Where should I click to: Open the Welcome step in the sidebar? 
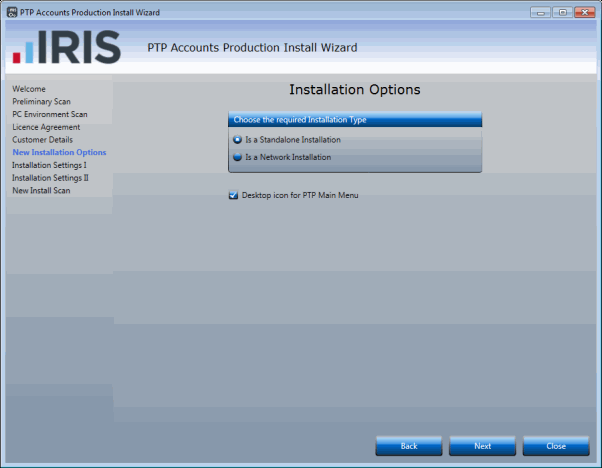pos(29,89)
